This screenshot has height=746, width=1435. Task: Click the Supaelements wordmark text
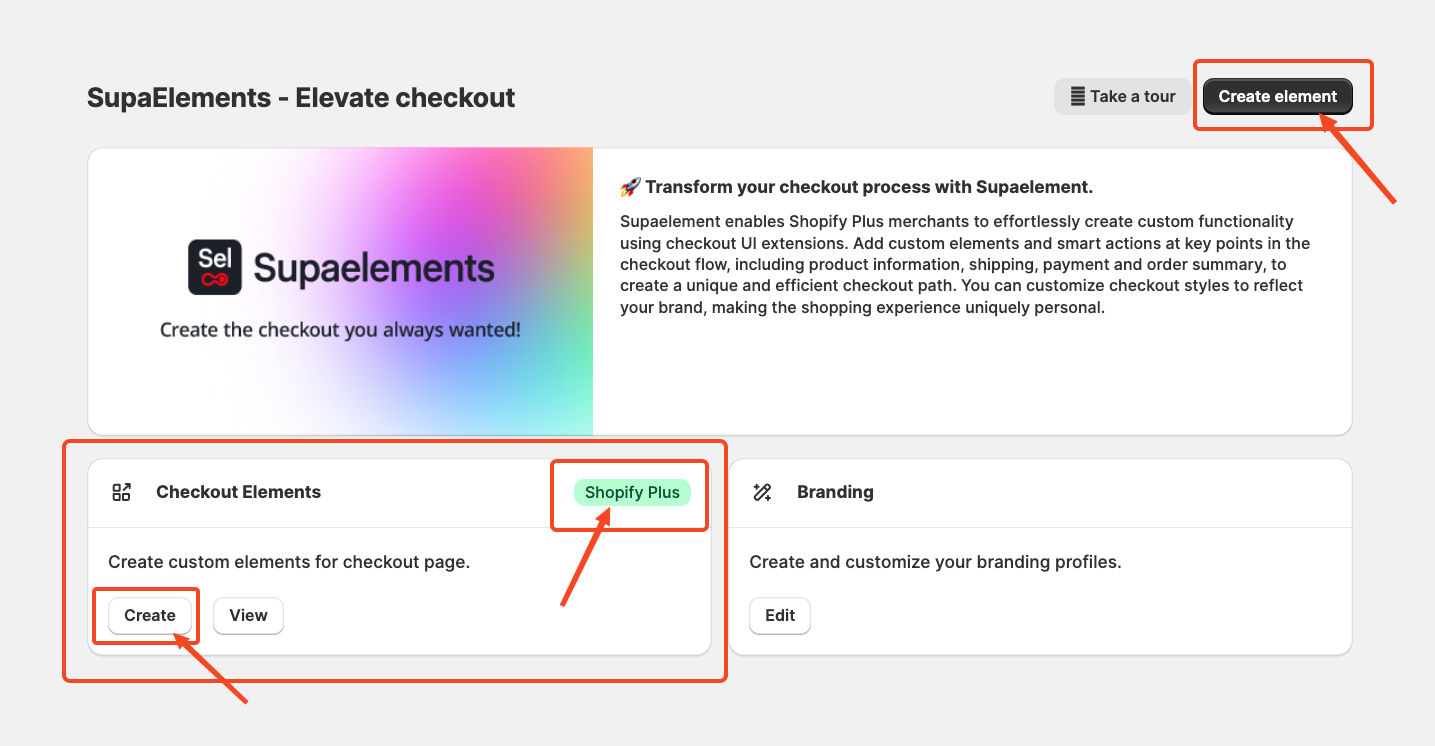[374, 268]
